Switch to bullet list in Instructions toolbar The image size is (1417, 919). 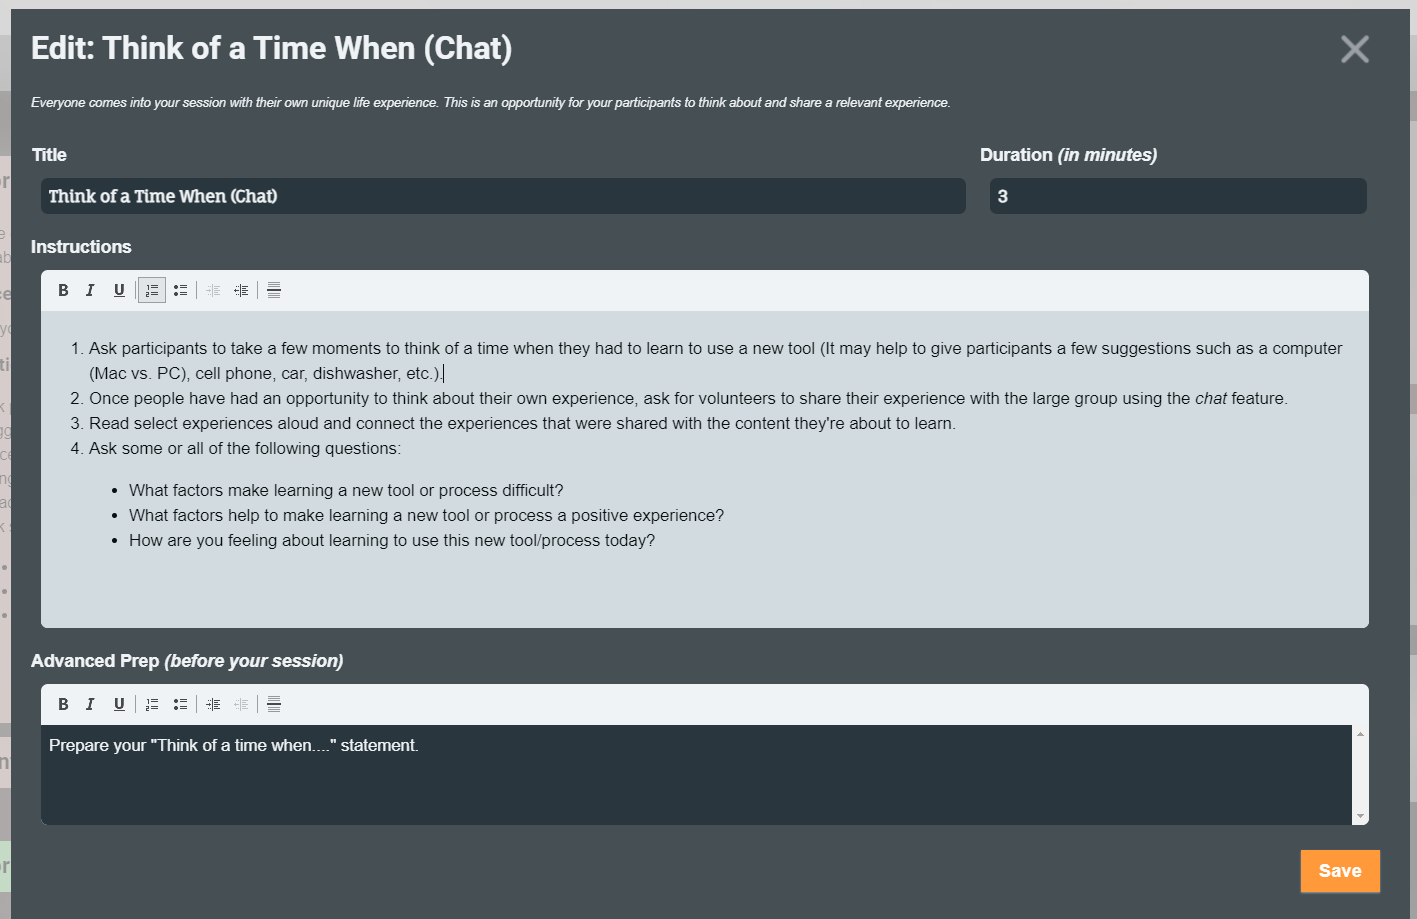coord(180,290)
